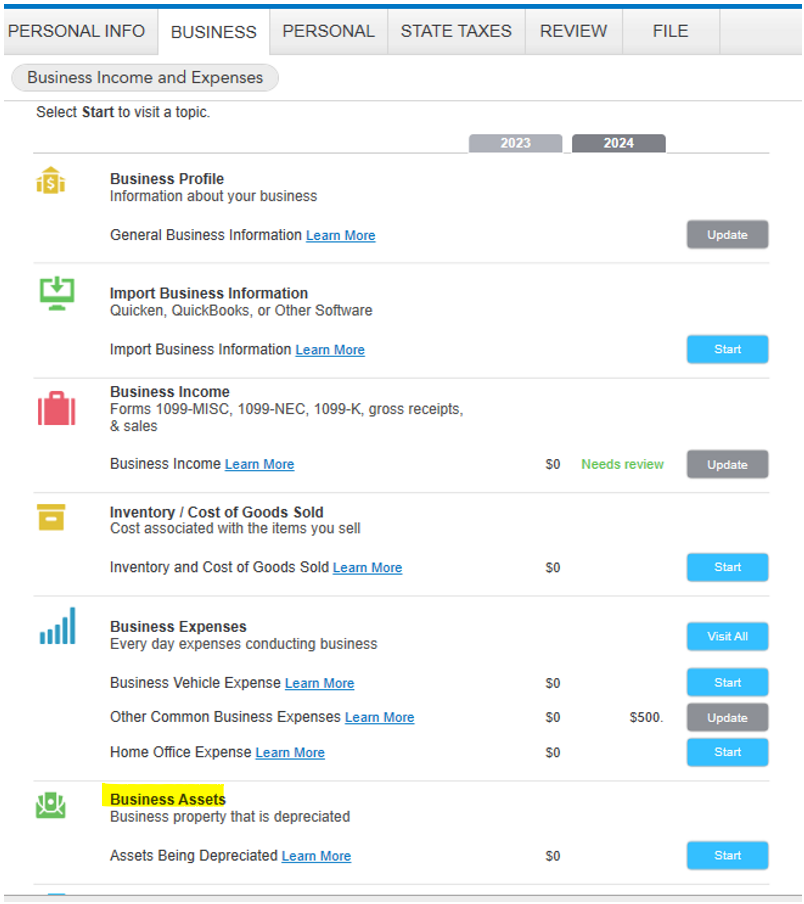Click the Business Income and Expenses breadcrumb
The width and height of the screenshot is (804, 904).
[144, 77]
